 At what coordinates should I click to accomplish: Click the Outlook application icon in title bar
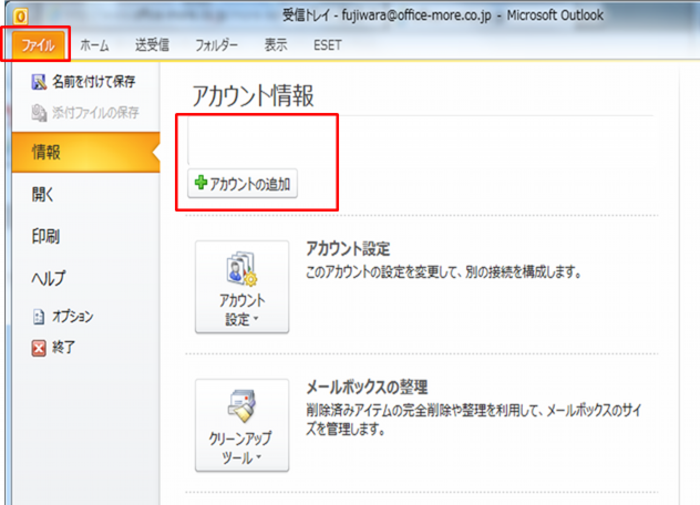click(20, 17)
